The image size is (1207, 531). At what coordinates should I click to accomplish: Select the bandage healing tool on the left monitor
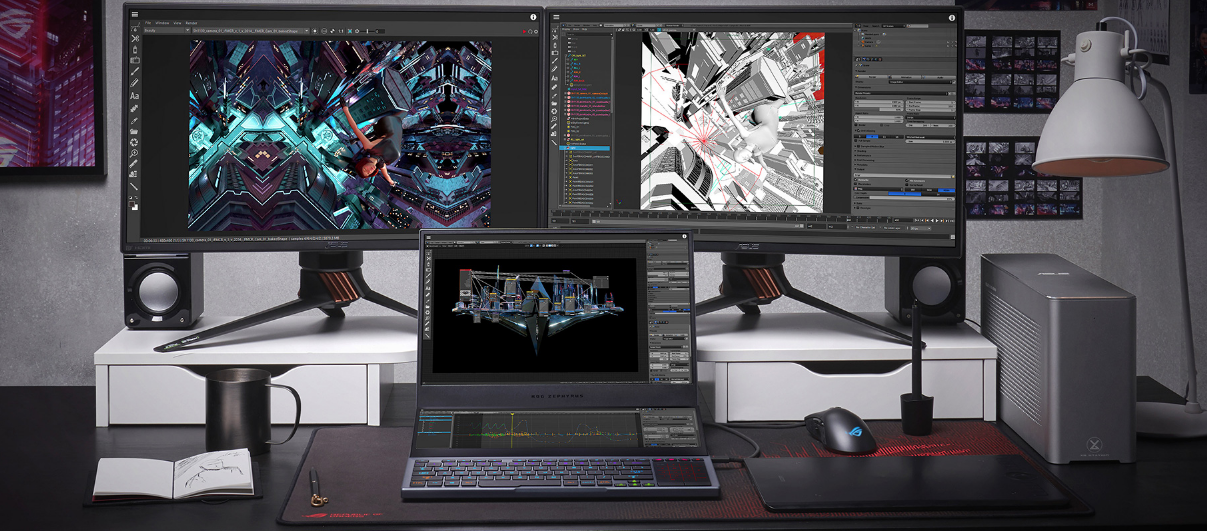pyautogui.click(x=134, y=109)
